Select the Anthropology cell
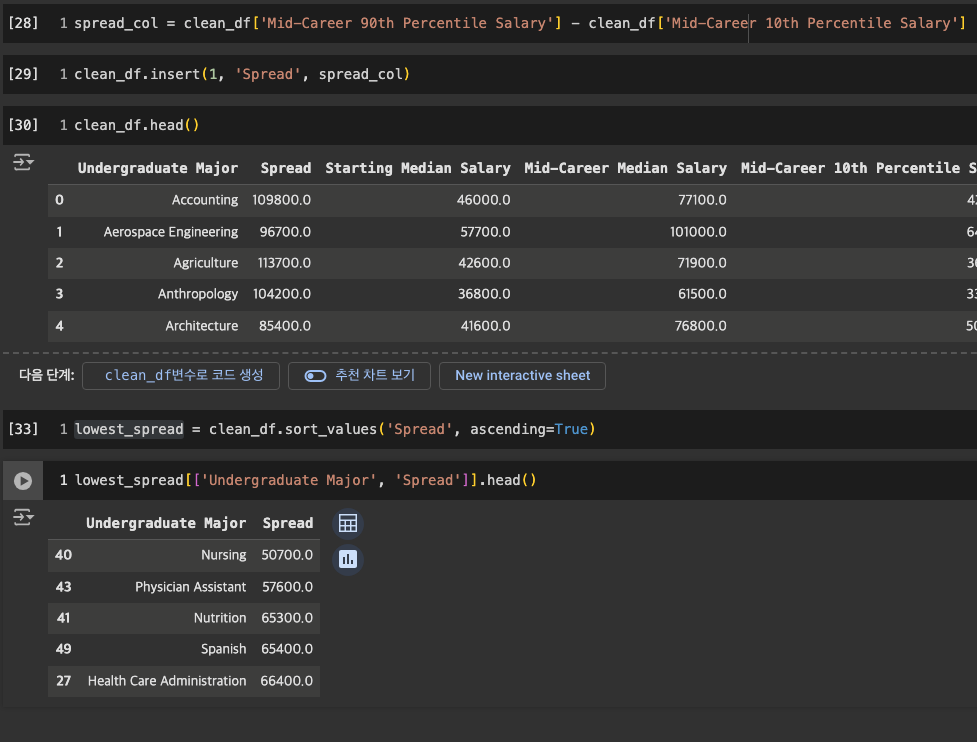This screenshot has height=742, width=977. 198,294
